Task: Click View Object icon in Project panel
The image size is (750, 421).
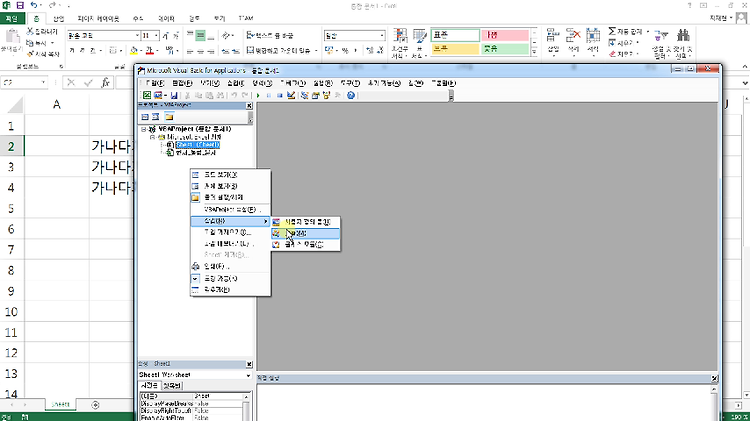Action: (x=155, y=117)
